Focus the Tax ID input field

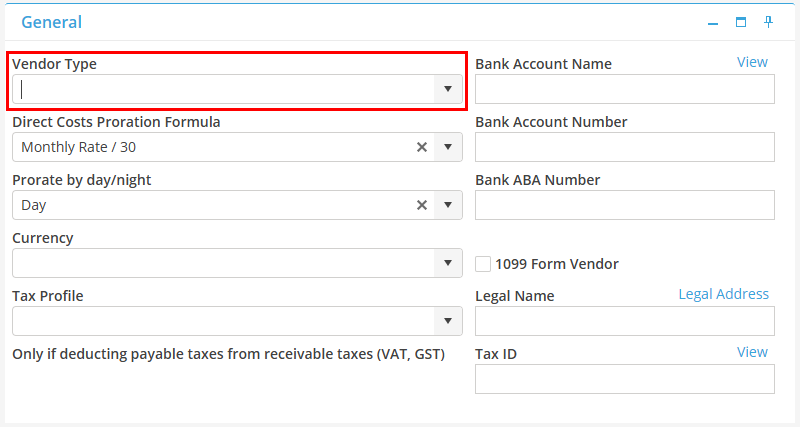coord(624,379)
